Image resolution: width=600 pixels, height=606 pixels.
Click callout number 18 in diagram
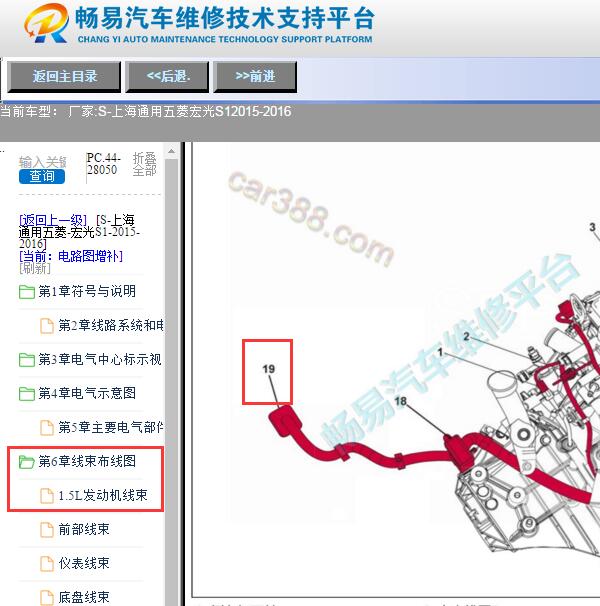[x=401, y=402]
